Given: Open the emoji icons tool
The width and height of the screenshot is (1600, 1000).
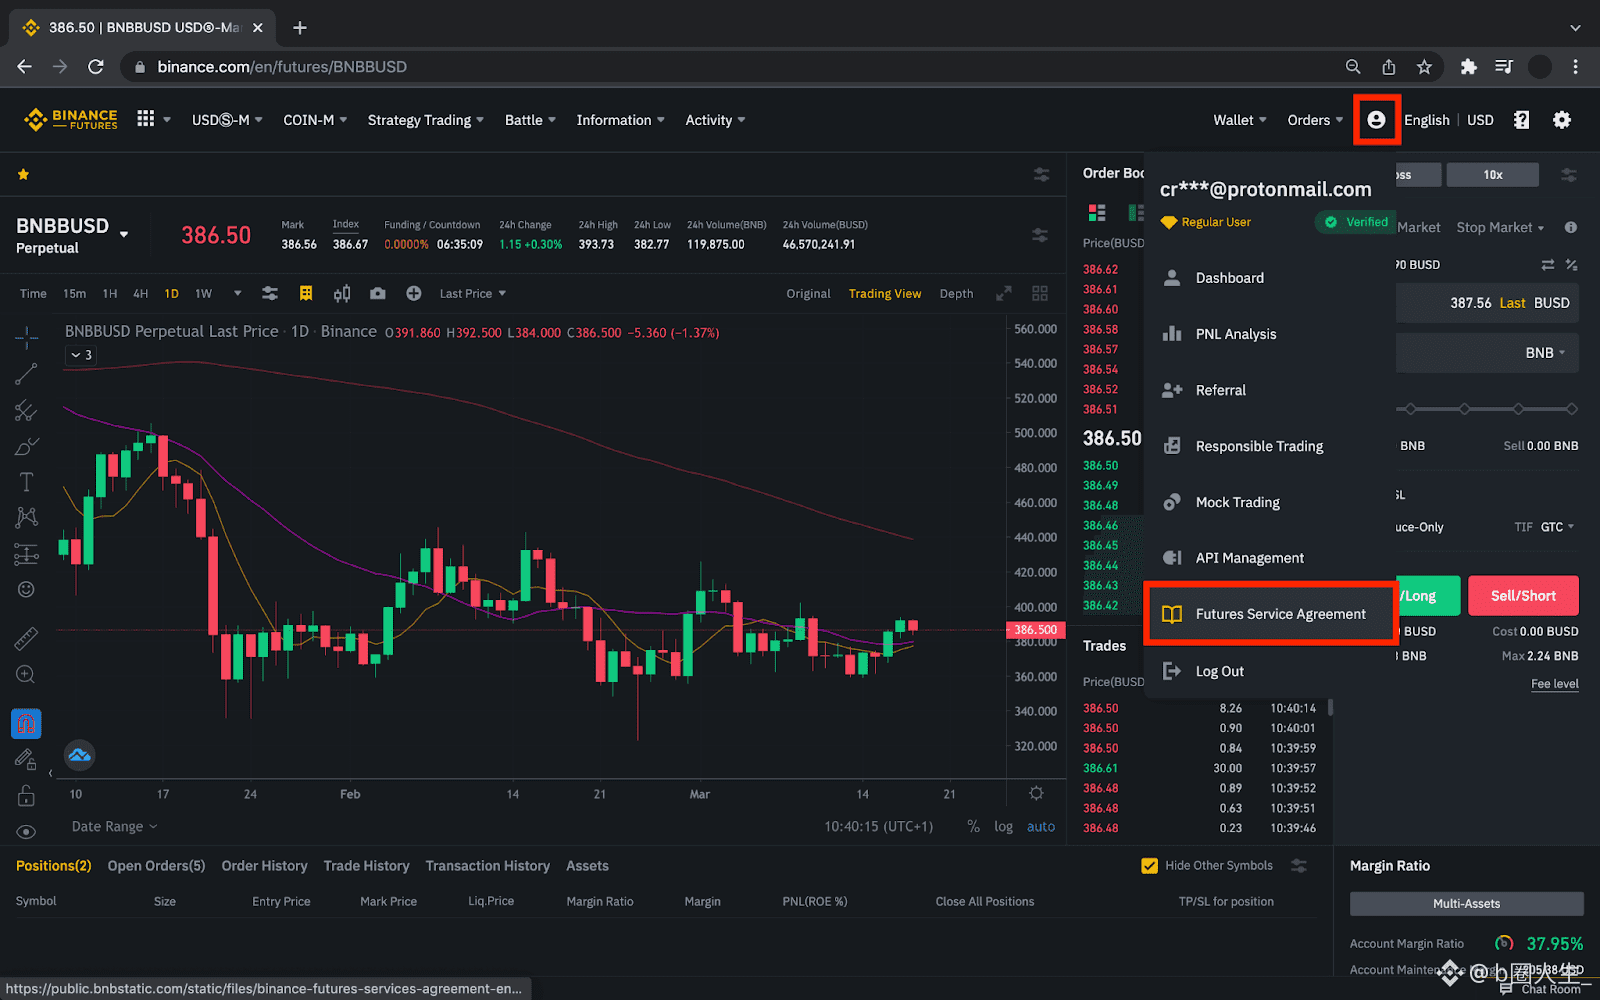Looking at the screenshot, I should click(26, 590).
